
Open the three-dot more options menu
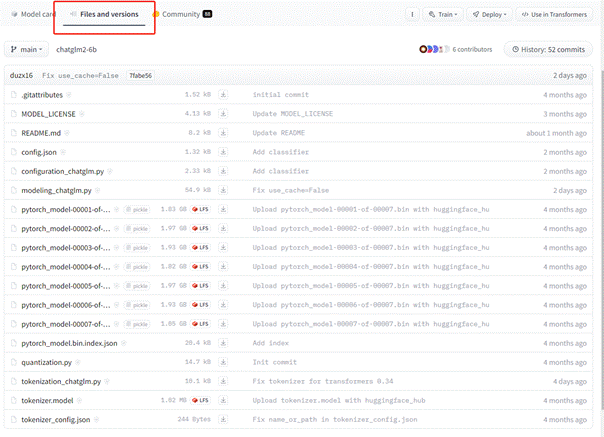(412, 15)
